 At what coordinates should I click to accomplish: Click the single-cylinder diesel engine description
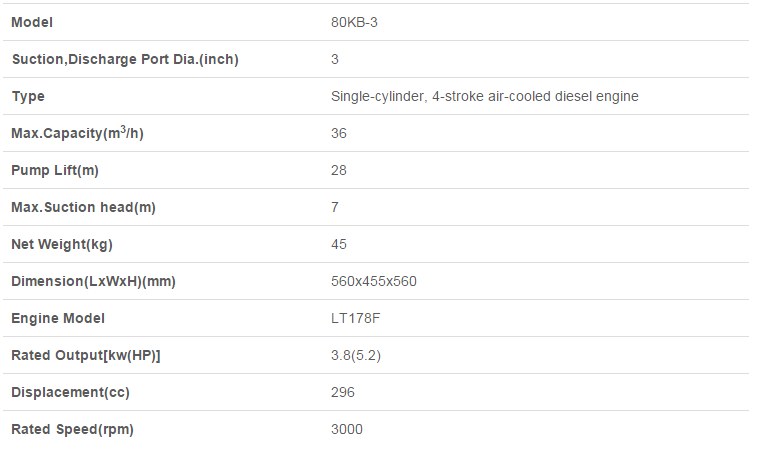pyautogui.click(x=485, y=96)
